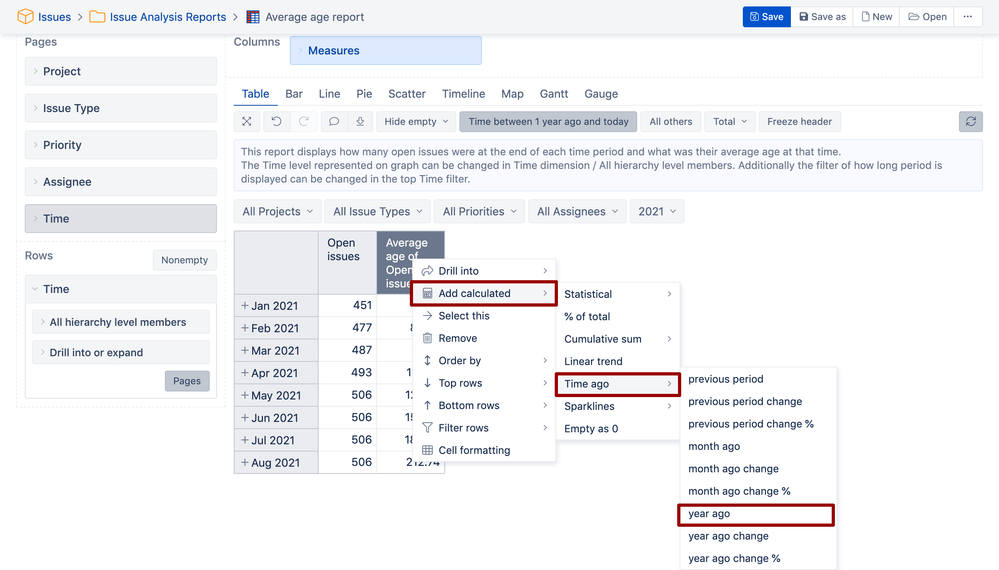
Task: Open the Top rows submenu
Action: pyautogui.click(x=484, y=383)
